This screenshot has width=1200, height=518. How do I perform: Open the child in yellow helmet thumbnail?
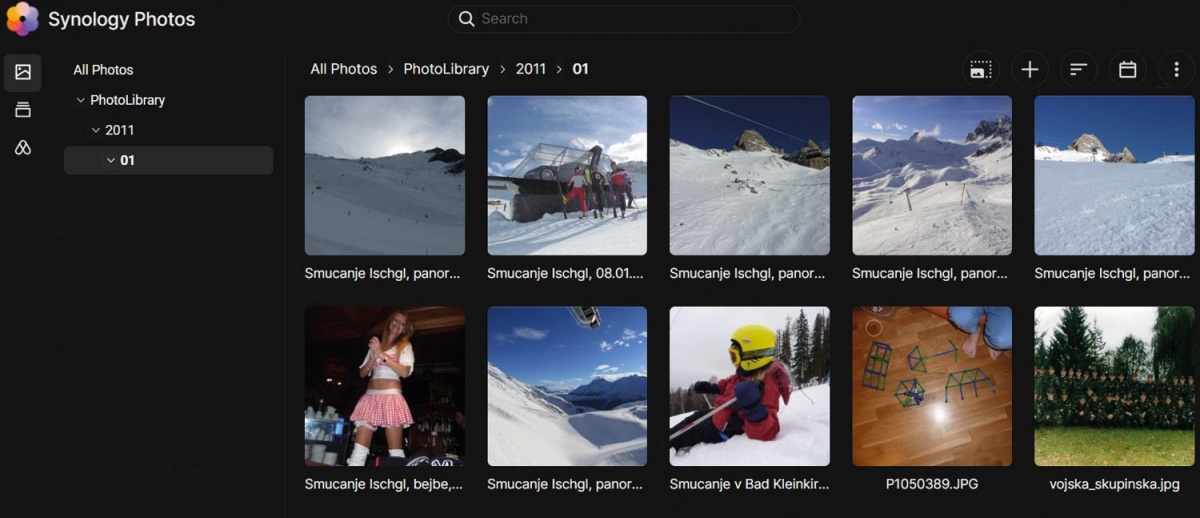click(750, 386)
